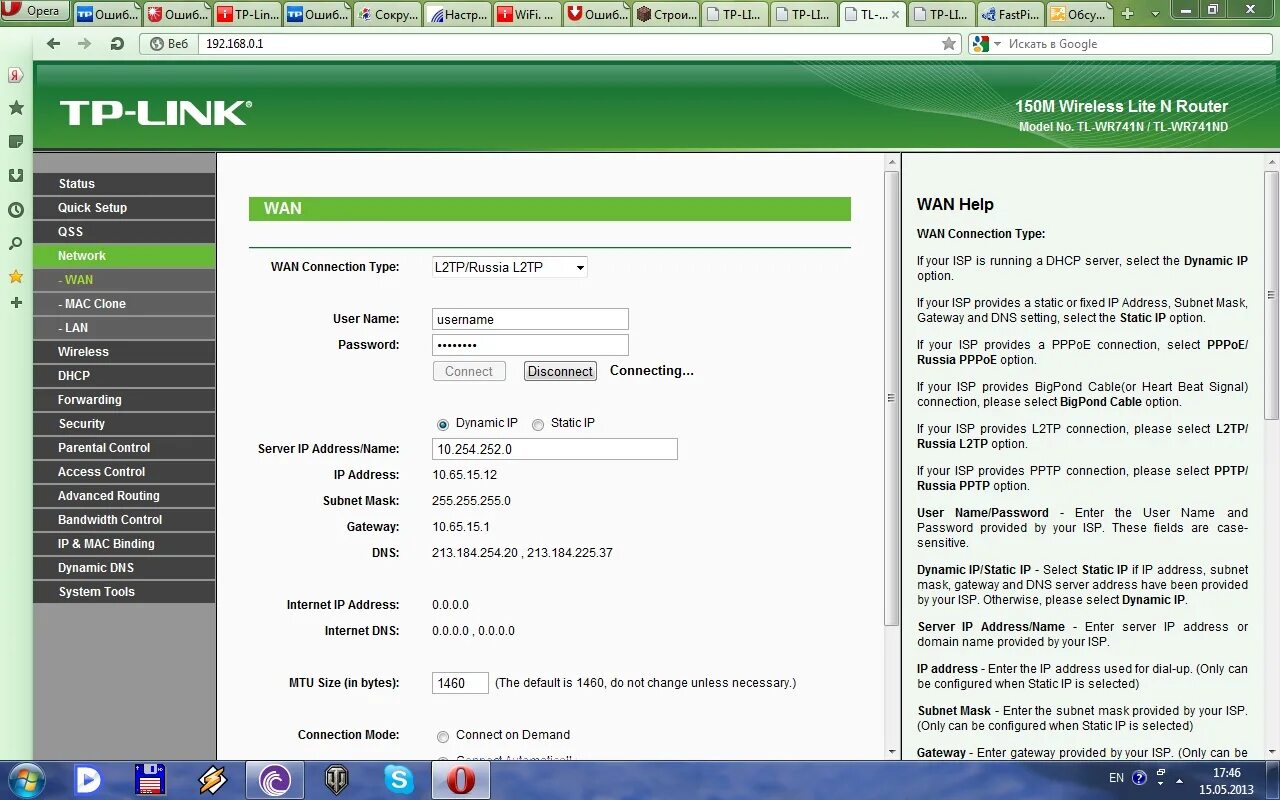Add a new panel with plus icon
This screenshot has height=800, width=1280.
point(16,302)
